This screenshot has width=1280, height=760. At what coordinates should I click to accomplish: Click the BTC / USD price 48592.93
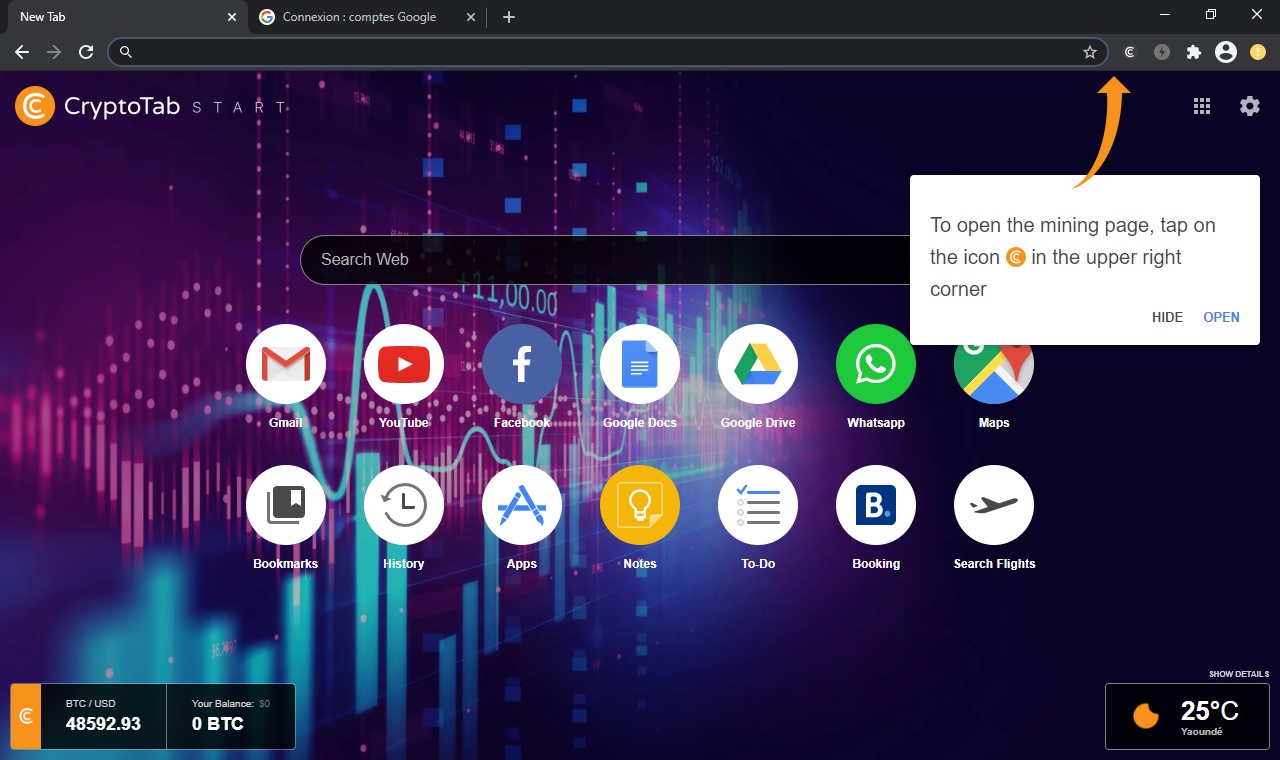(x=103, y=716)
